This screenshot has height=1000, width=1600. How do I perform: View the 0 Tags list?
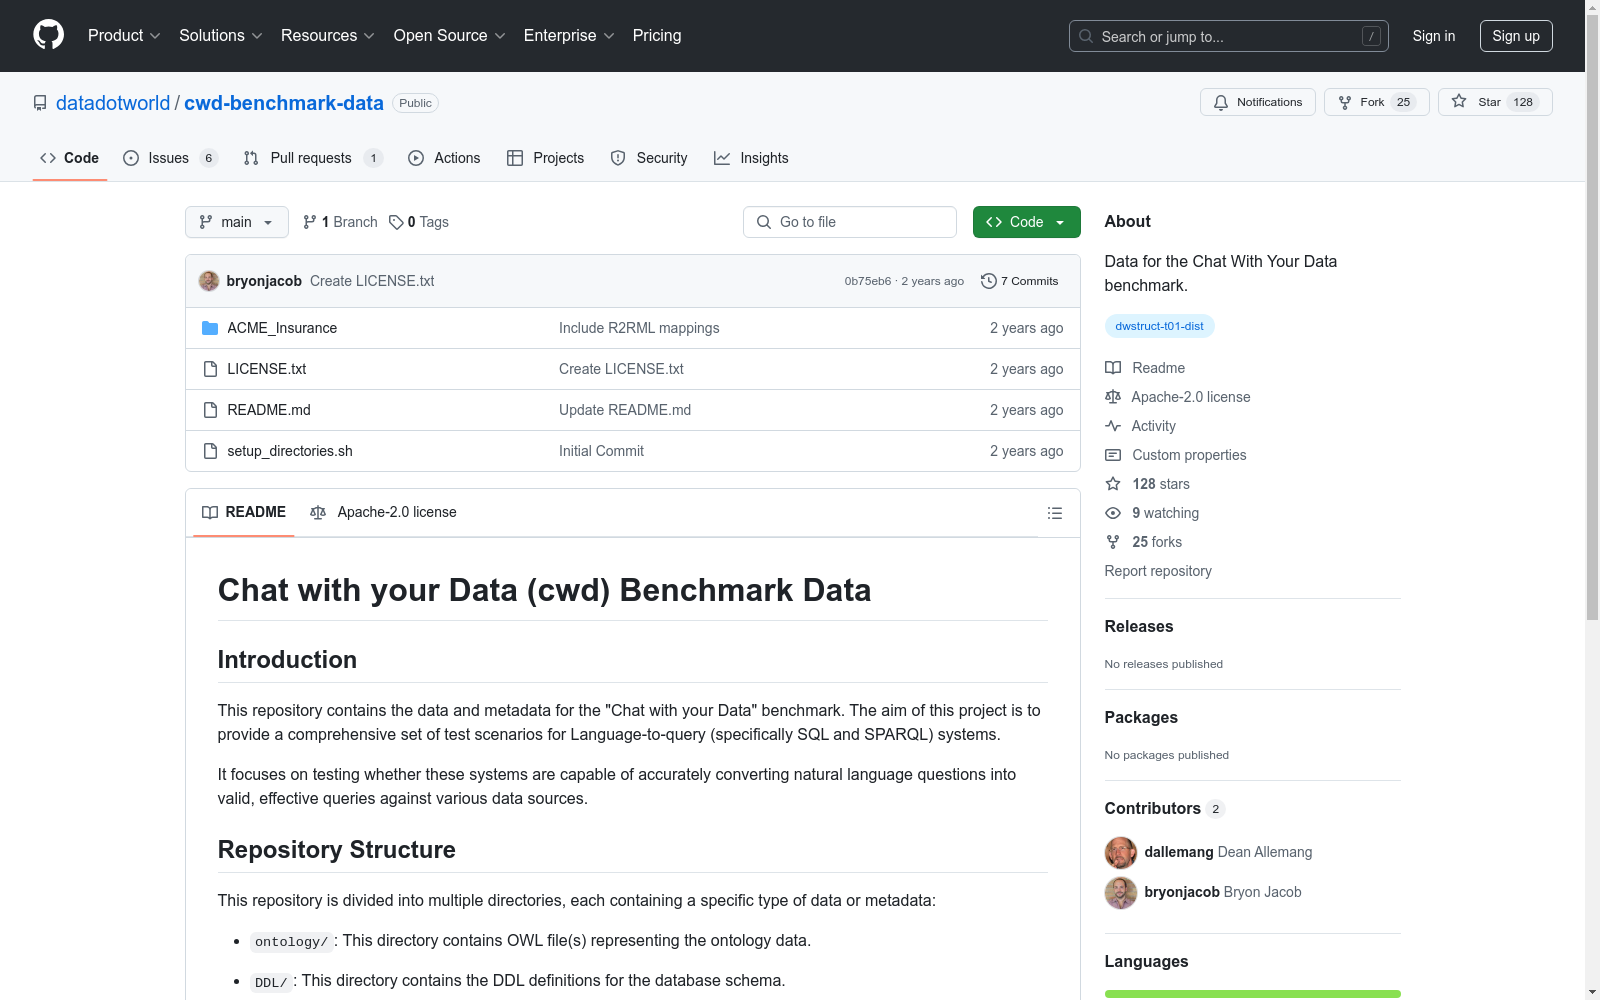tap(419, 222)
